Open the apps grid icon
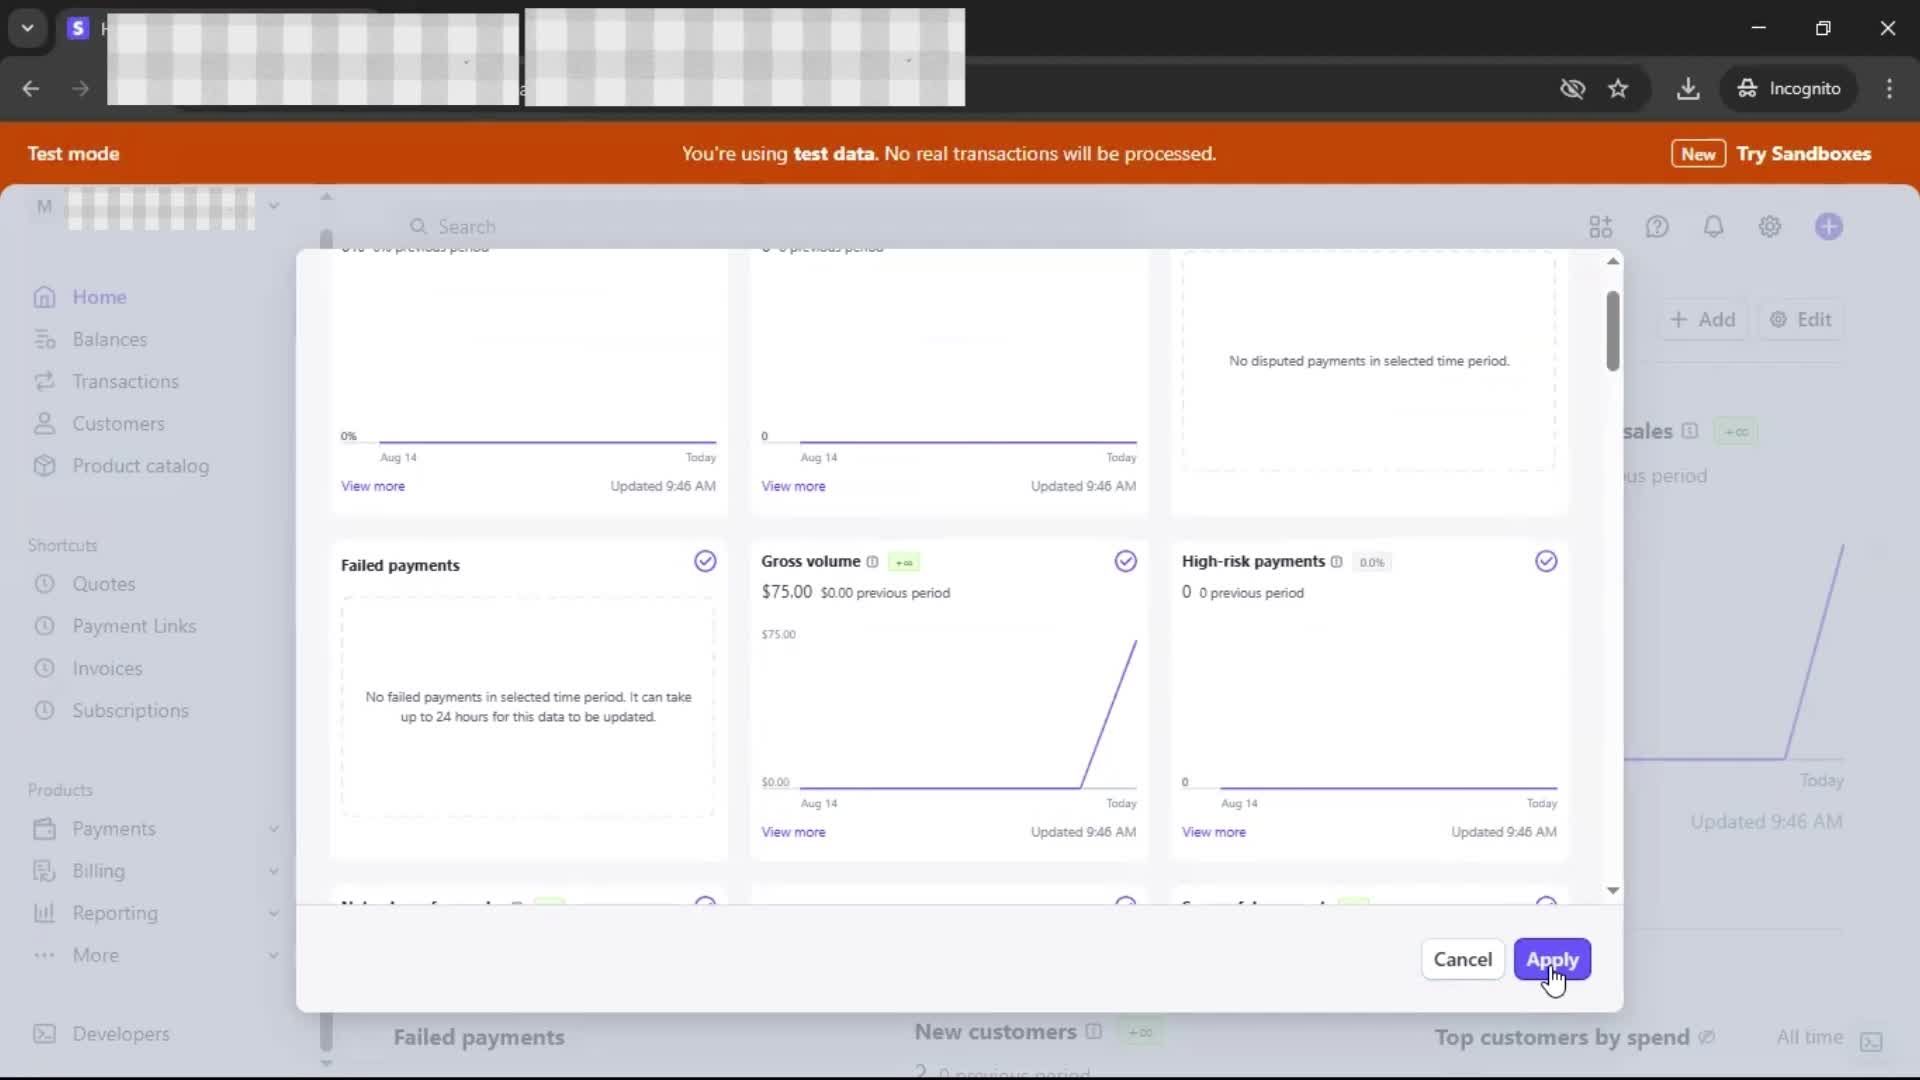This screenshot has width=1920, height=1080. click(x=1600, y=227)
